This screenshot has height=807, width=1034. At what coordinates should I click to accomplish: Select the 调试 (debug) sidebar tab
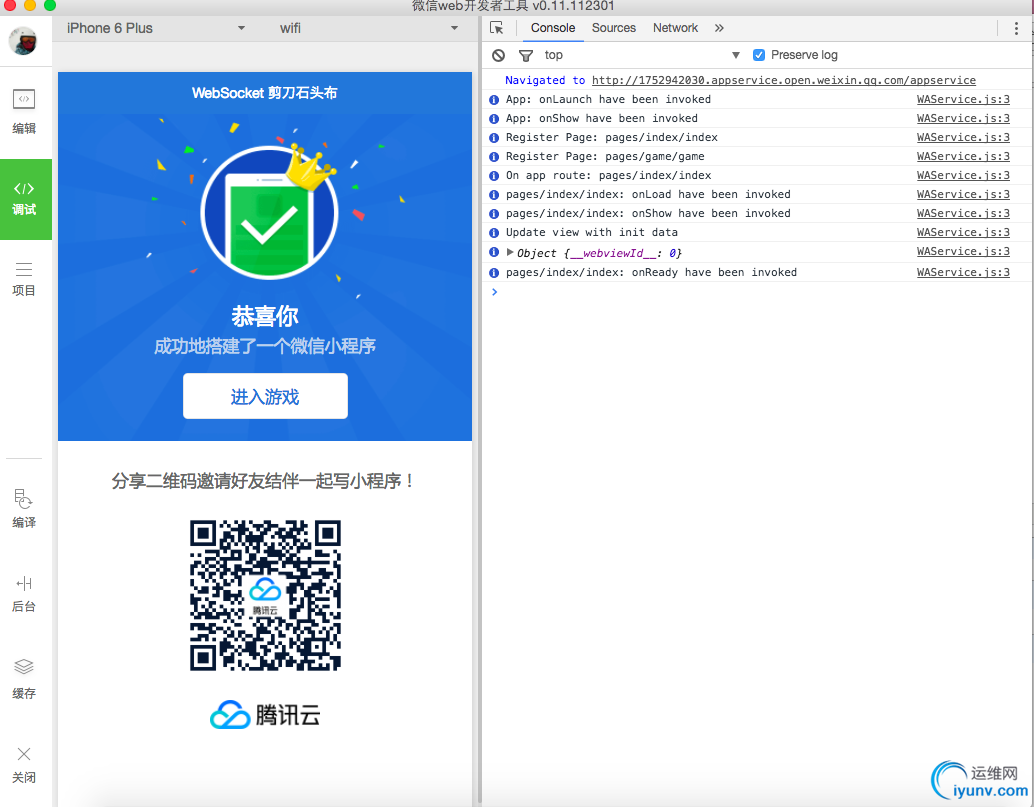[x=25, y=199]
